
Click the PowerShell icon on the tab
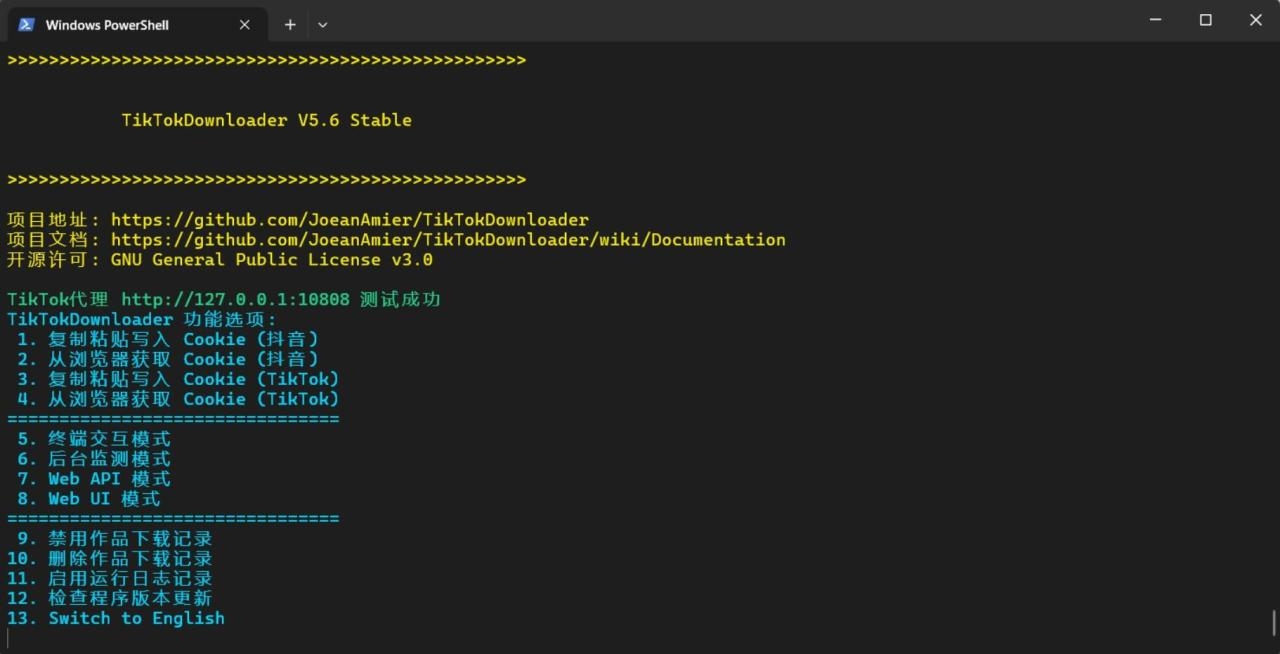(x=26, y=25)
